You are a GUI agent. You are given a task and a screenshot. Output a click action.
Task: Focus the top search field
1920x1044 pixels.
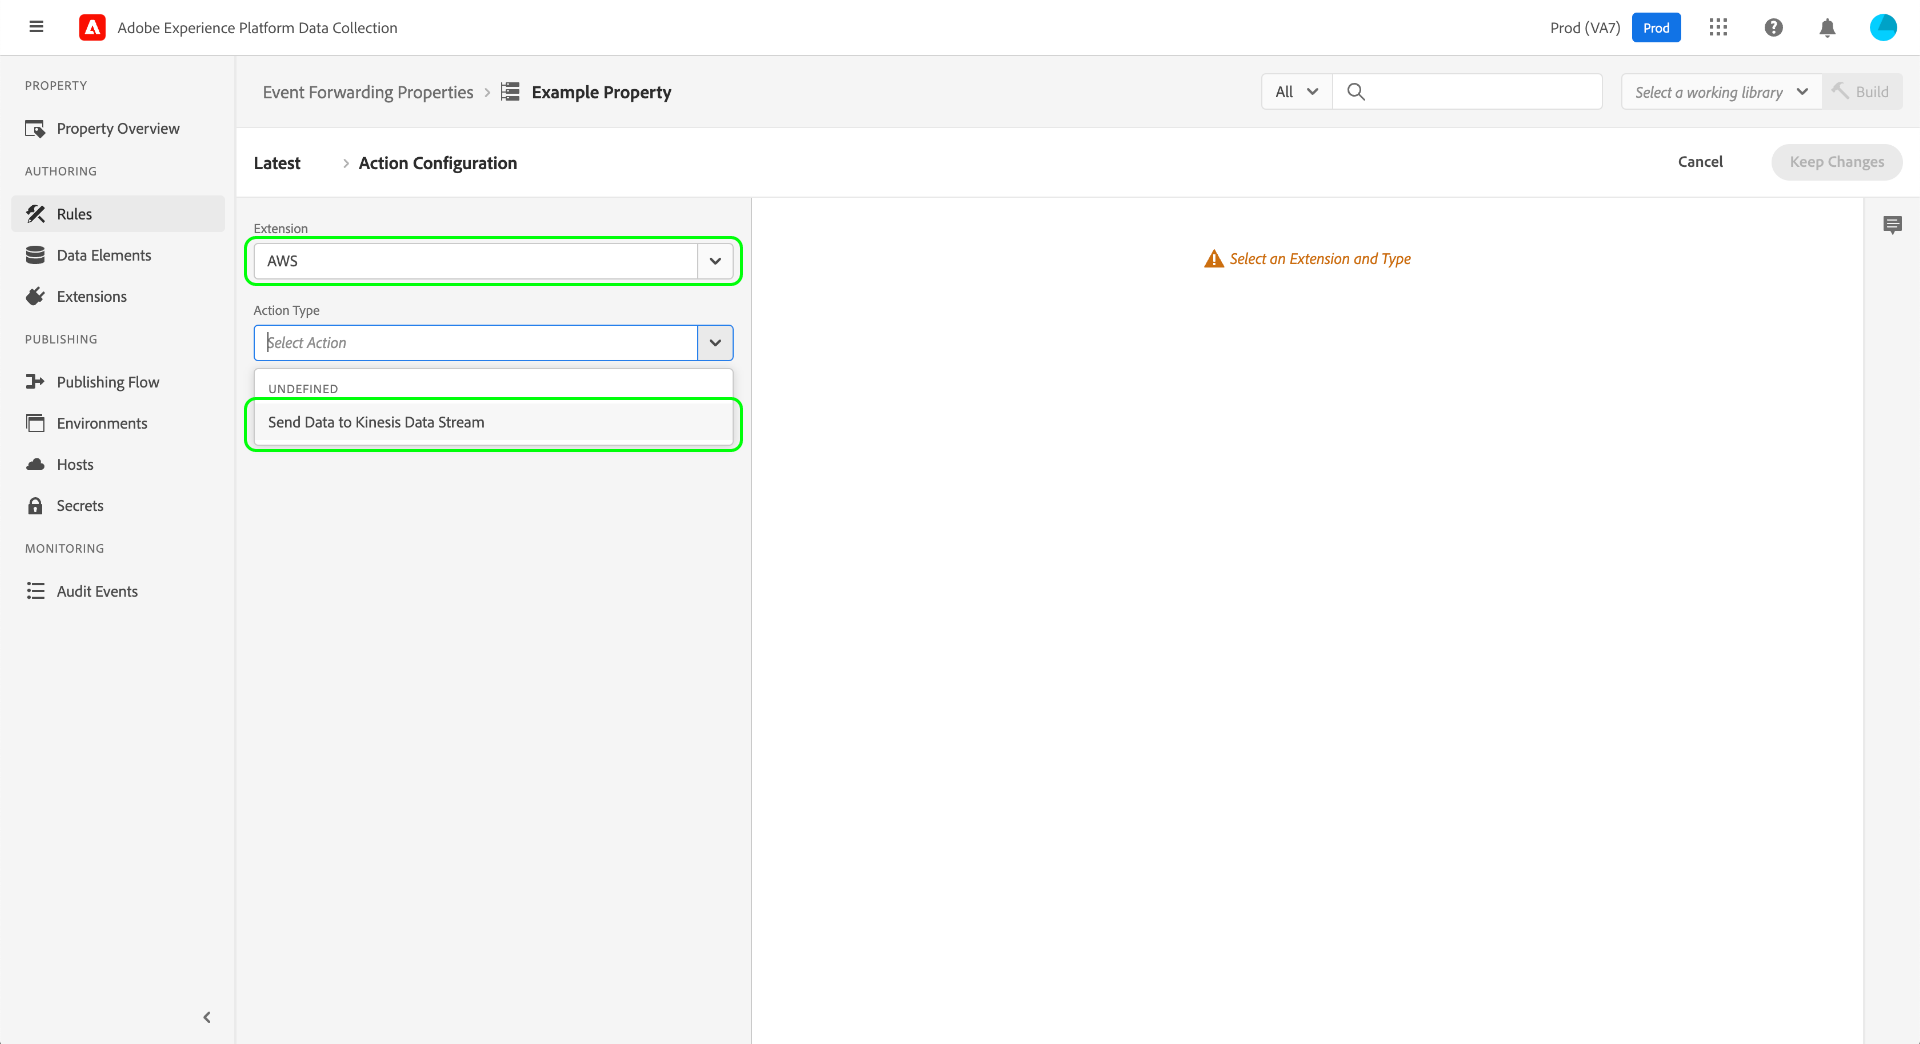point(1467,91)
